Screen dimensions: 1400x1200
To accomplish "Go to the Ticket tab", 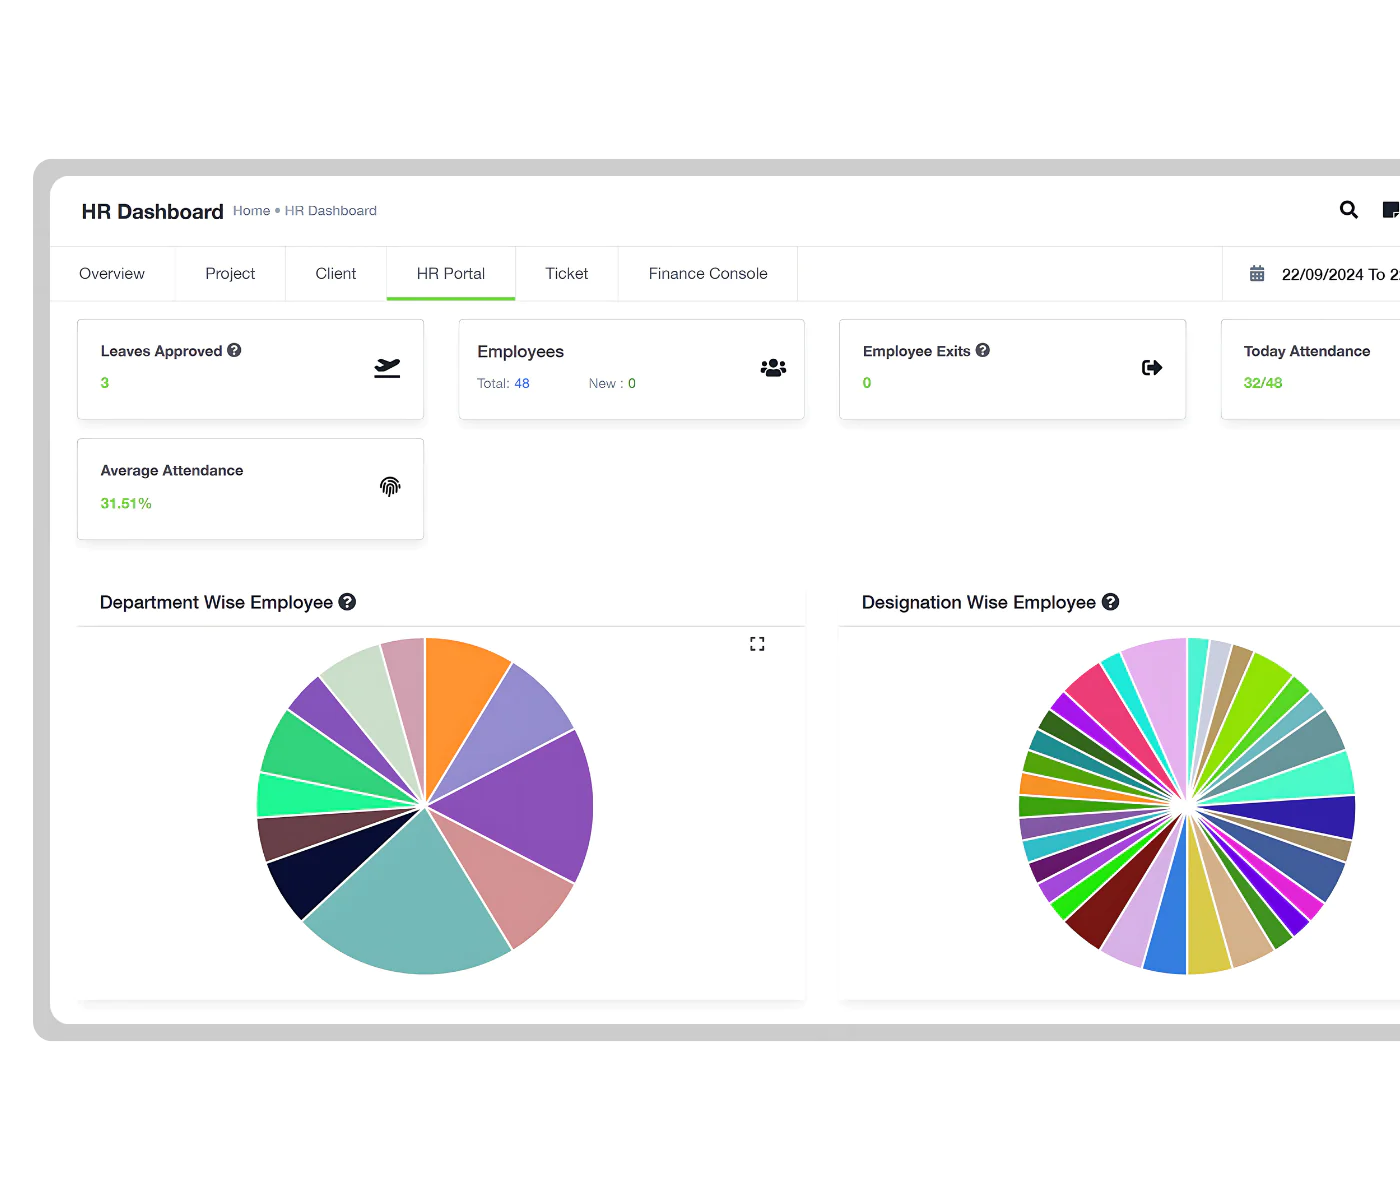I will coord(566,274).
